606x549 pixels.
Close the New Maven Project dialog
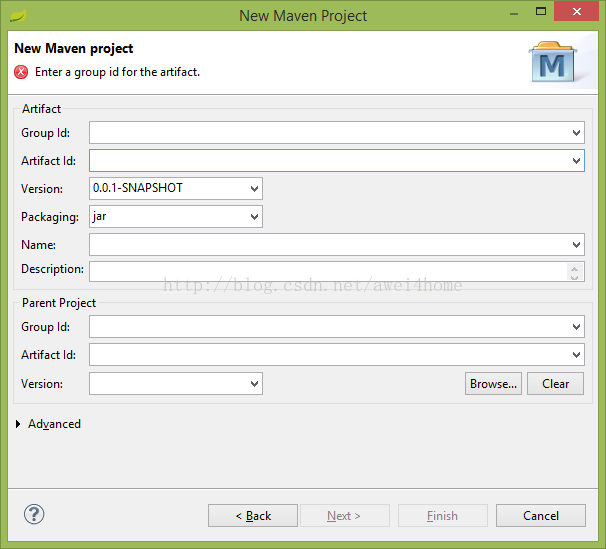pyautogui.click(x=576, y=11)
